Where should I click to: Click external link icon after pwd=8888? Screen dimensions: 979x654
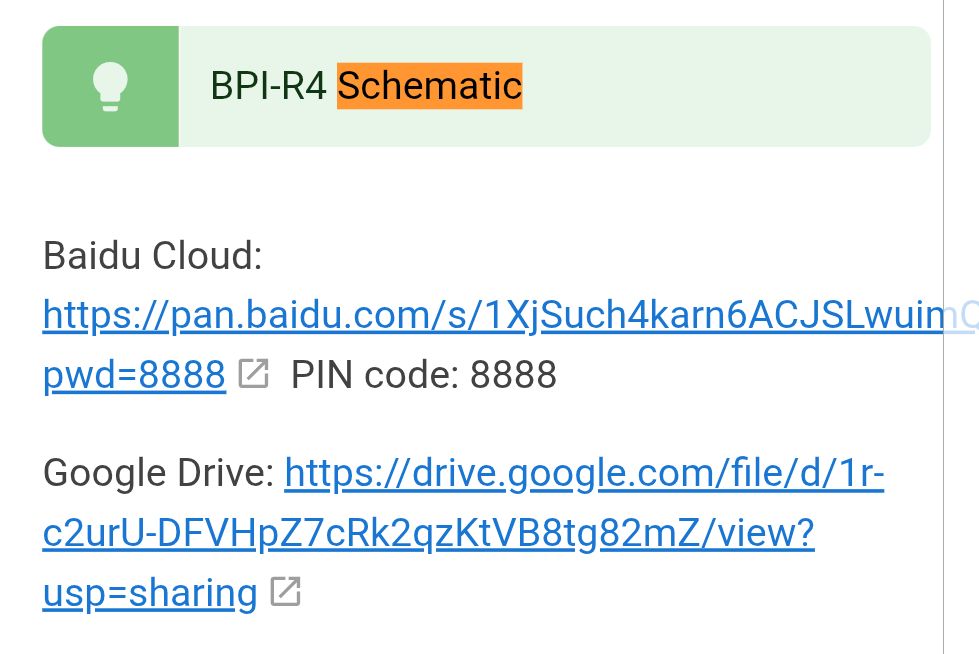click(x=254, y=375)
